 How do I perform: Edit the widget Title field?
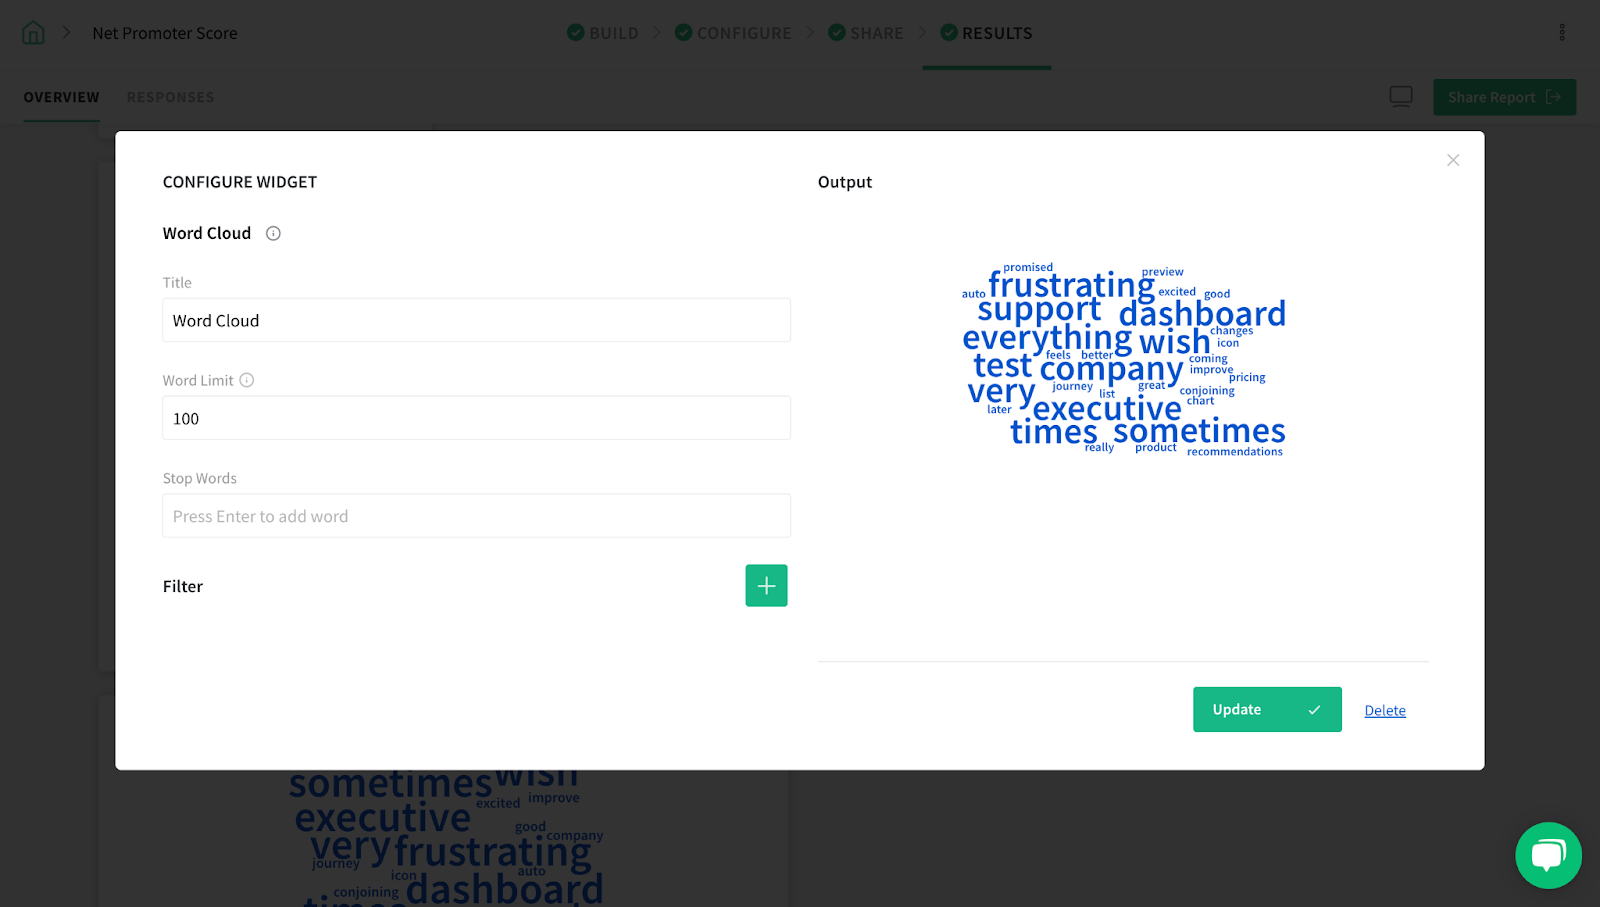click(x=476, y=320)
